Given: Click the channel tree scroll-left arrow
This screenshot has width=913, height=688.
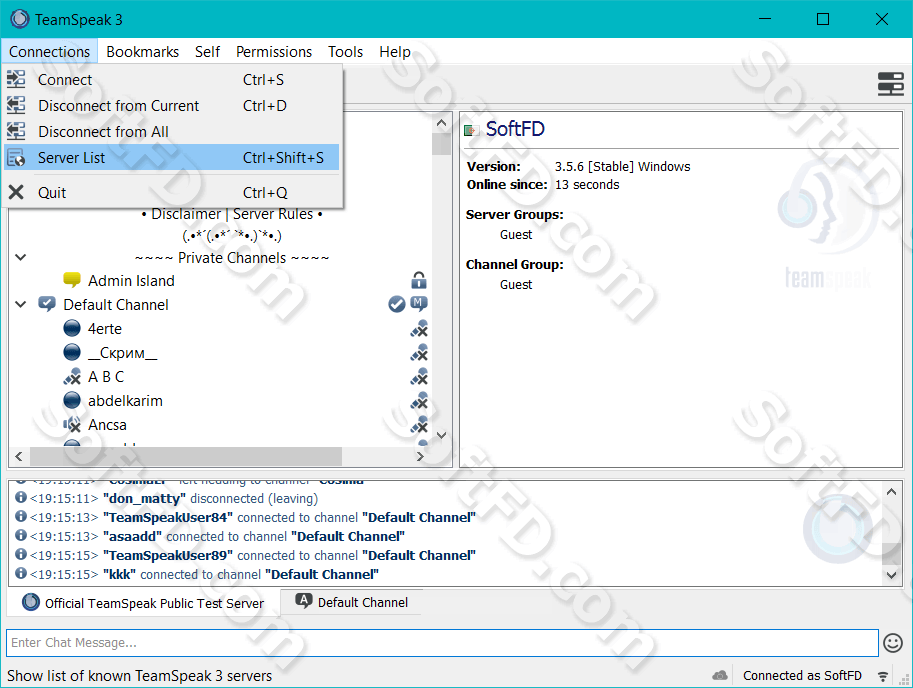Looking at the screenshot, I should tap(19, 456).
